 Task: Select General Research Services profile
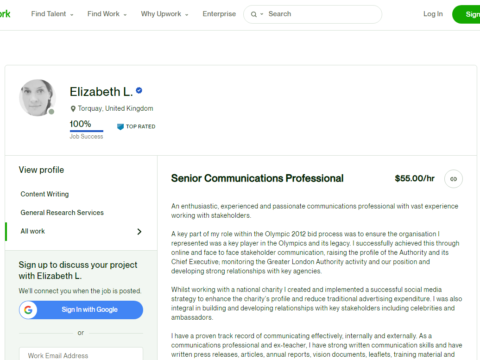click(62, 213)
